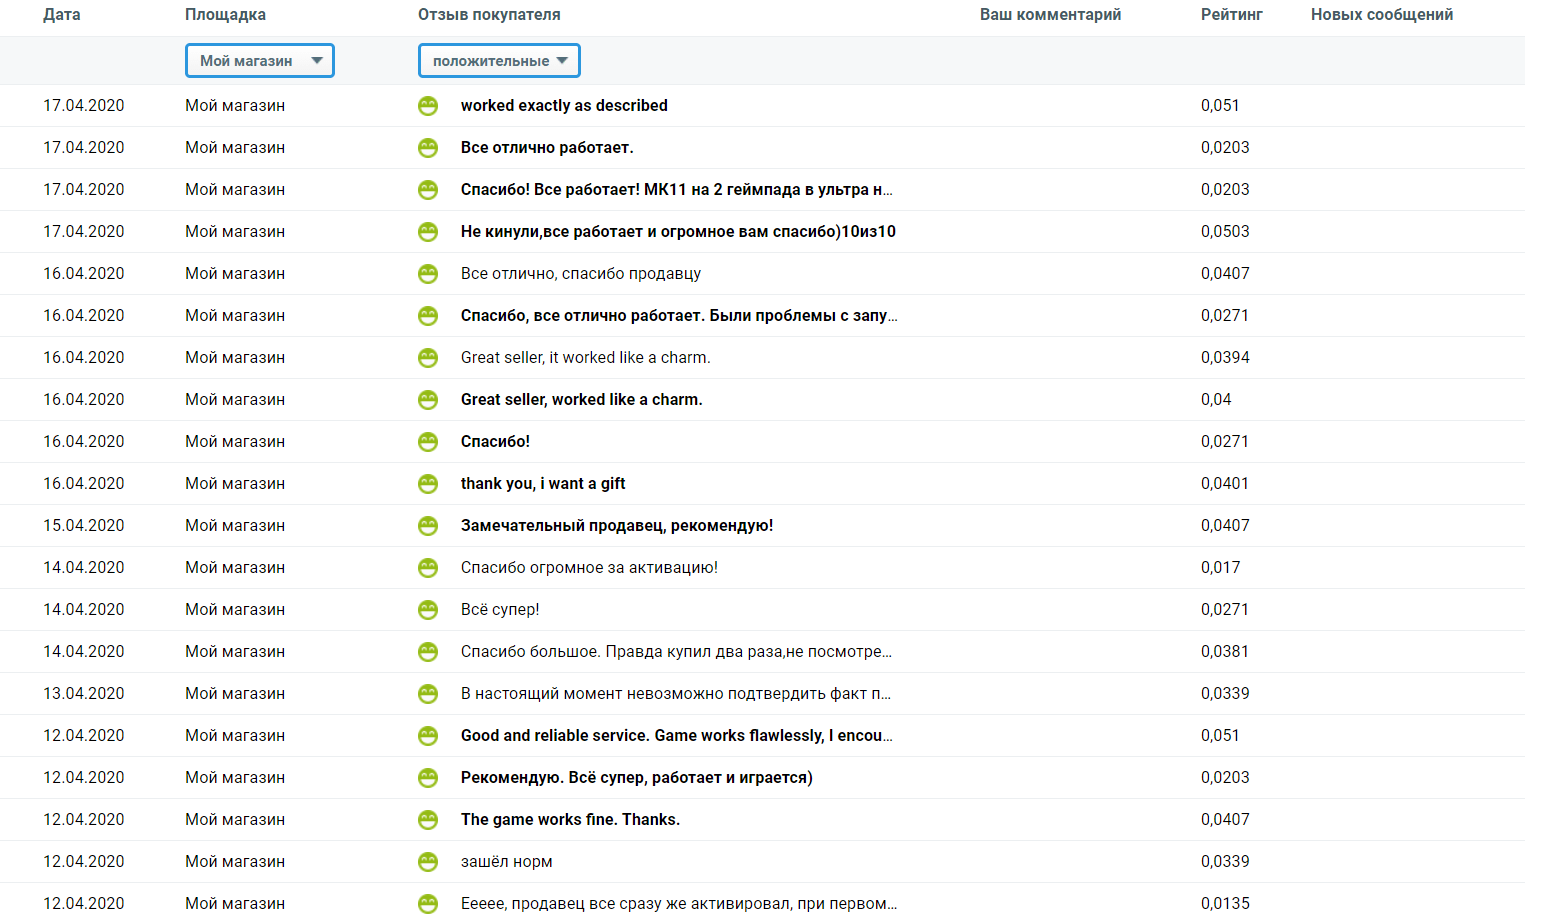The image size is (1549, 919).
Task: Click smiley icon beside 'worked exactly as described'
Action: [428, 106]
